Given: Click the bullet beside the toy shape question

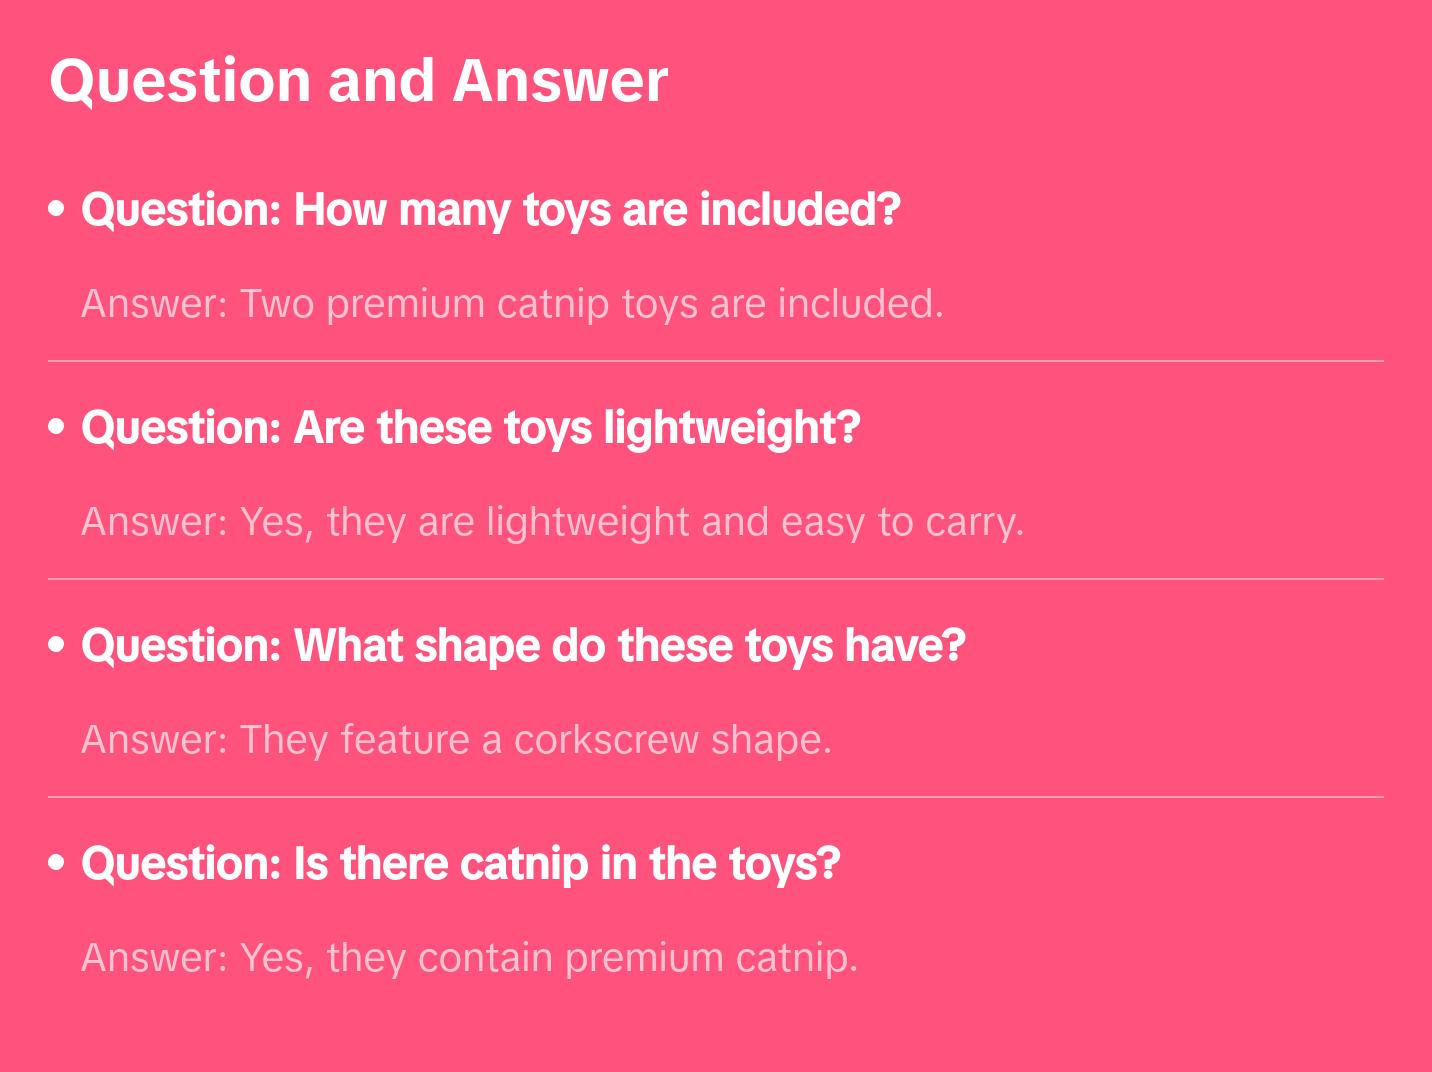Looking at the screenshot, I should 57,645.
